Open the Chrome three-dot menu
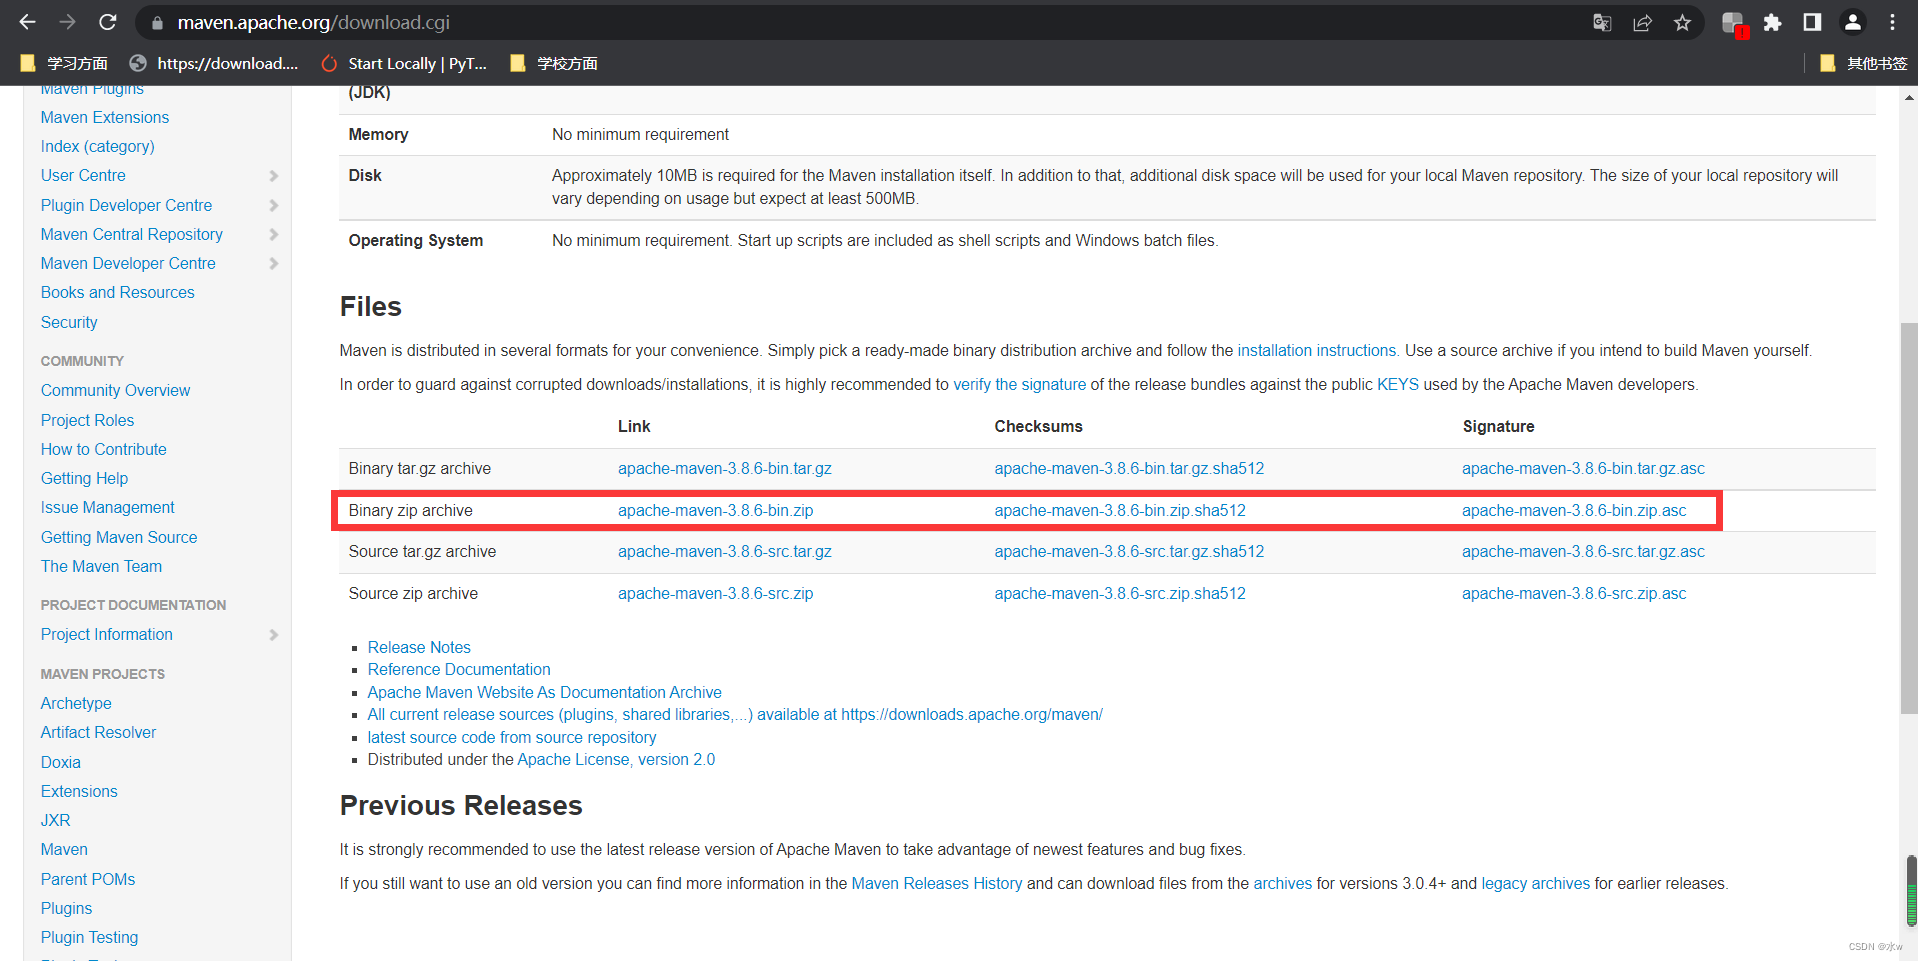The height and width of the screenshot is (961, 1918). [x=1892, y=22]
